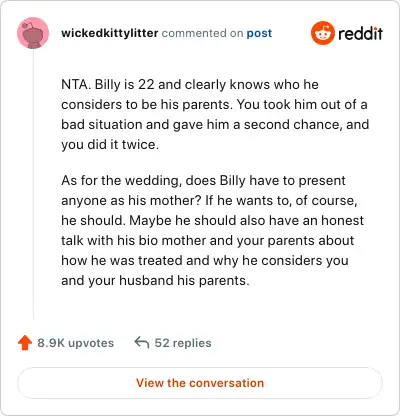Open the blue "post" link
The height and width of the screenshot is (416, 400).
pyautogui.click(x=259, y=33)
